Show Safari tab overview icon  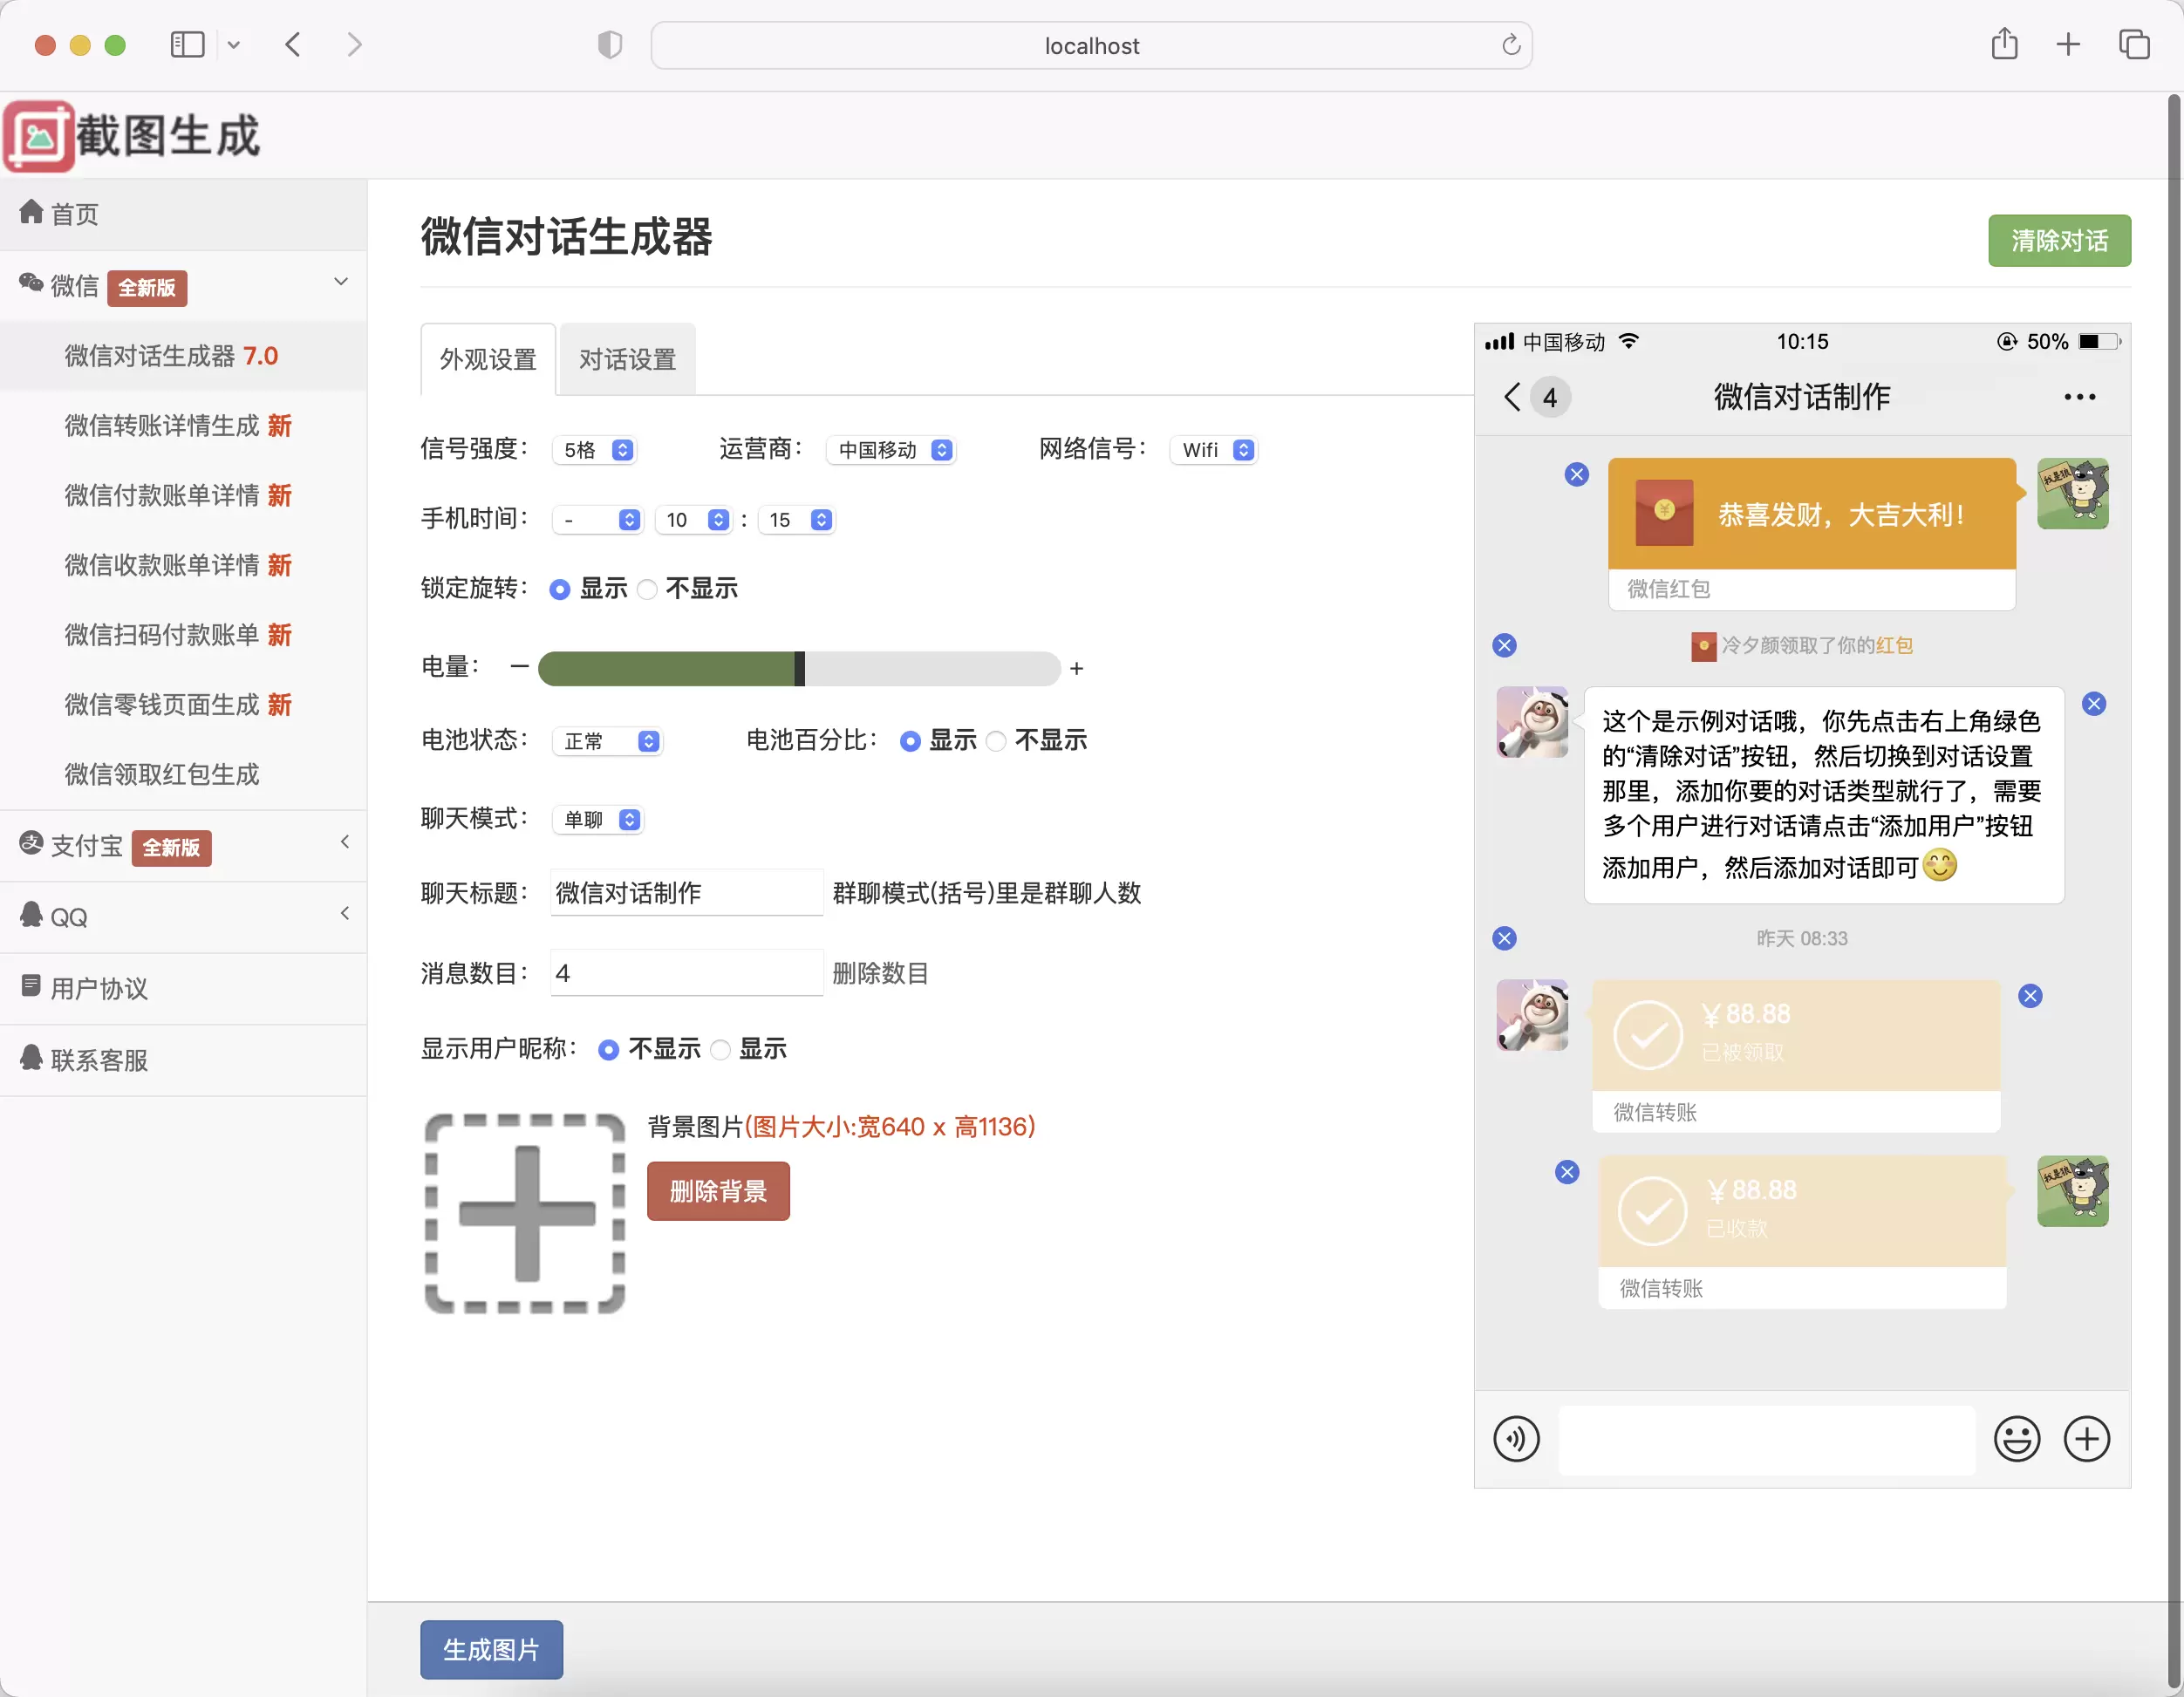(x=2134, y=45)
